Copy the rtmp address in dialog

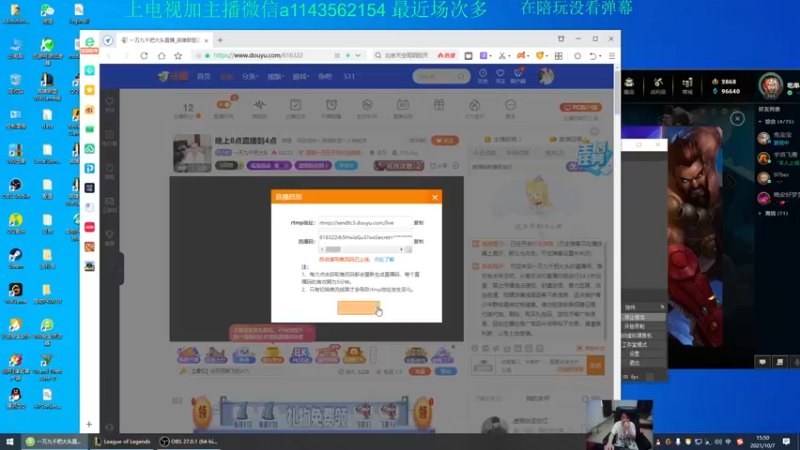418,223
